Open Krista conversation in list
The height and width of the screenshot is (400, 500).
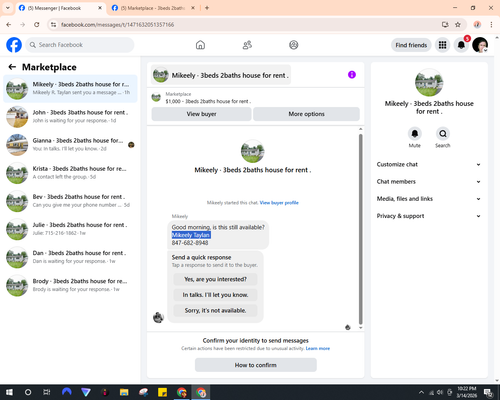[x=70, y=173]
